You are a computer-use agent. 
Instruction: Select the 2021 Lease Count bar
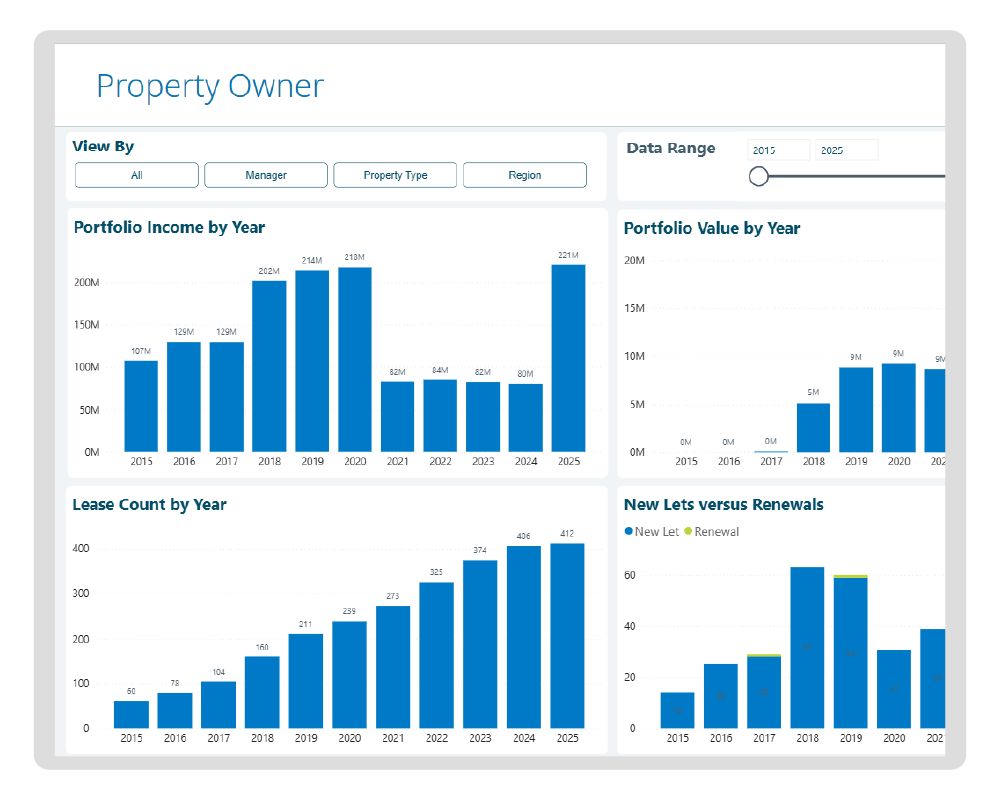click(393, 667)
